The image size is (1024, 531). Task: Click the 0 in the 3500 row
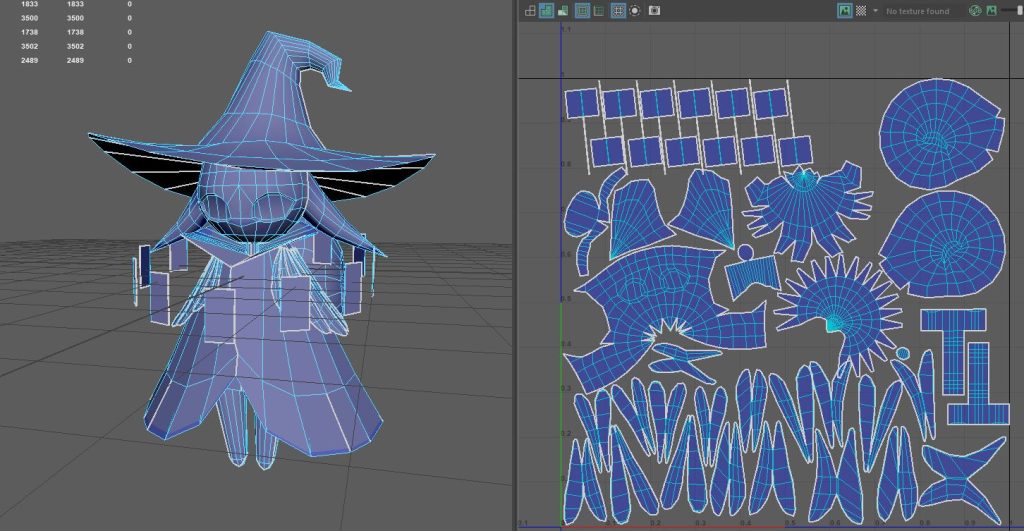[129, 18]
